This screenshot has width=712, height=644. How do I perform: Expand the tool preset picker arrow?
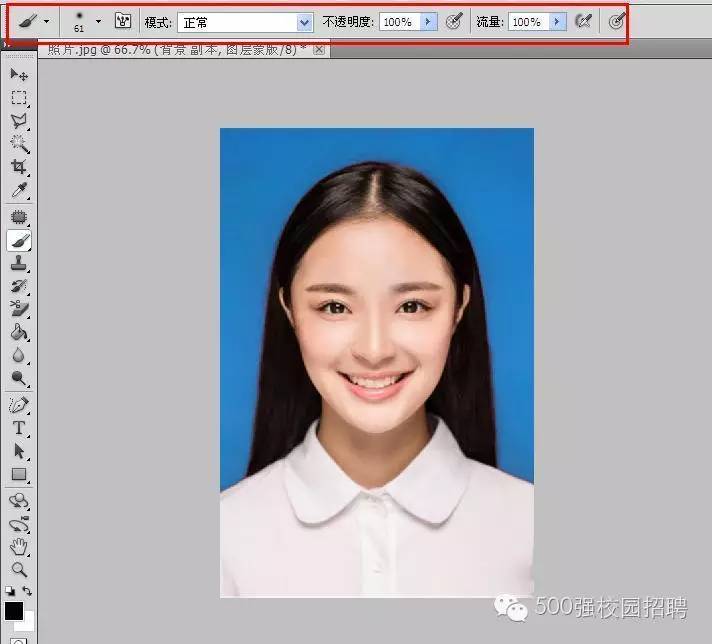pos(46,21)
